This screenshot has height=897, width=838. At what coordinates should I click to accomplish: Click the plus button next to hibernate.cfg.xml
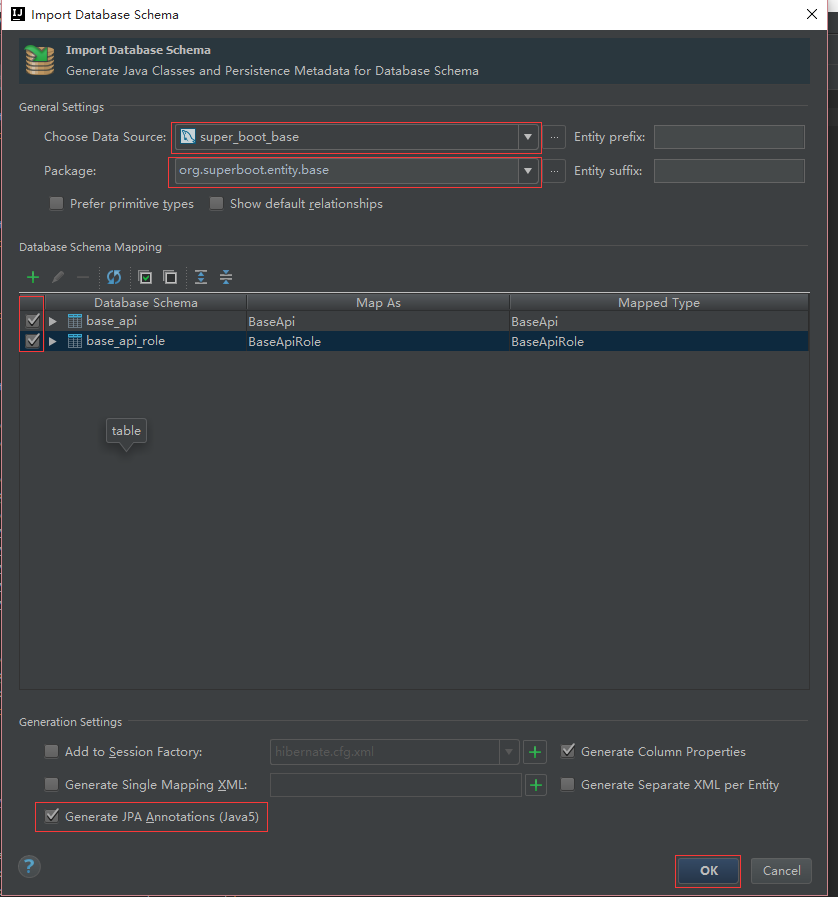pos(535,752)
